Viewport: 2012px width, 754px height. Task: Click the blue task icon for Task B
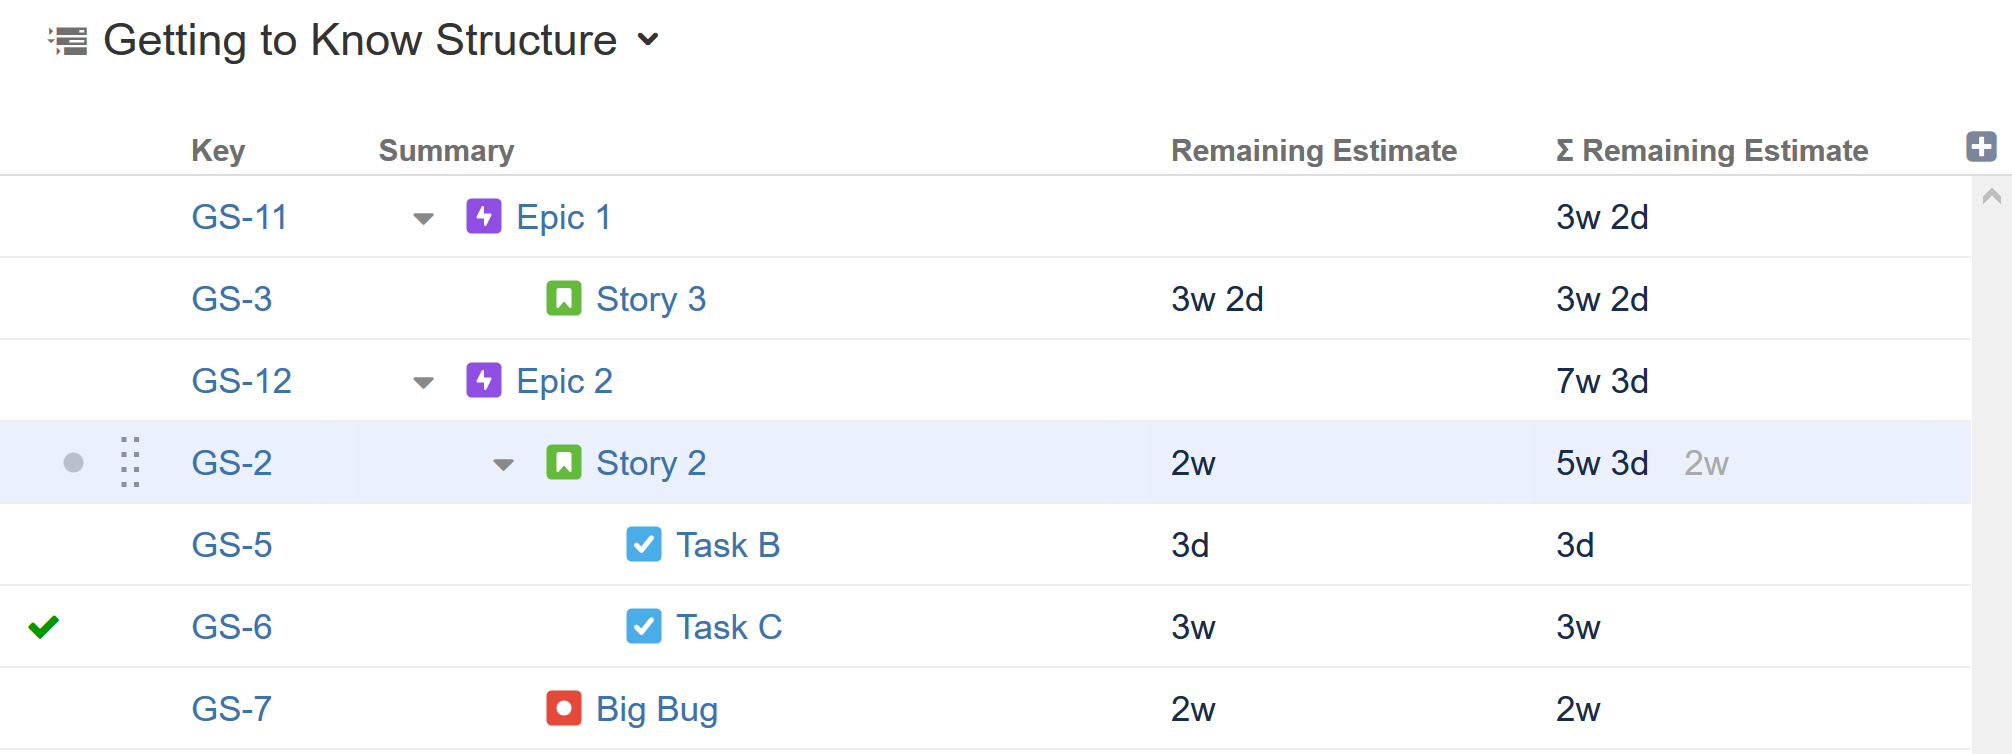coord(644,544)
